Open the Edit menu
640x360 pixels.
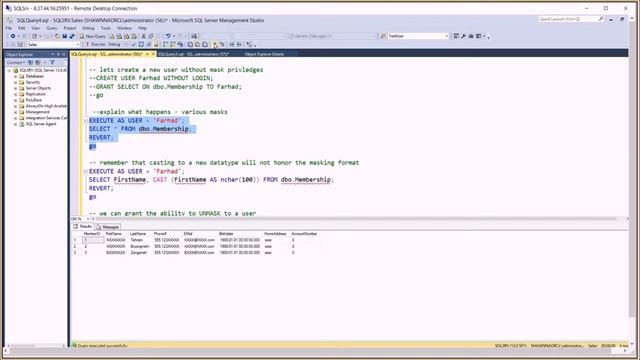pos(22,28)
